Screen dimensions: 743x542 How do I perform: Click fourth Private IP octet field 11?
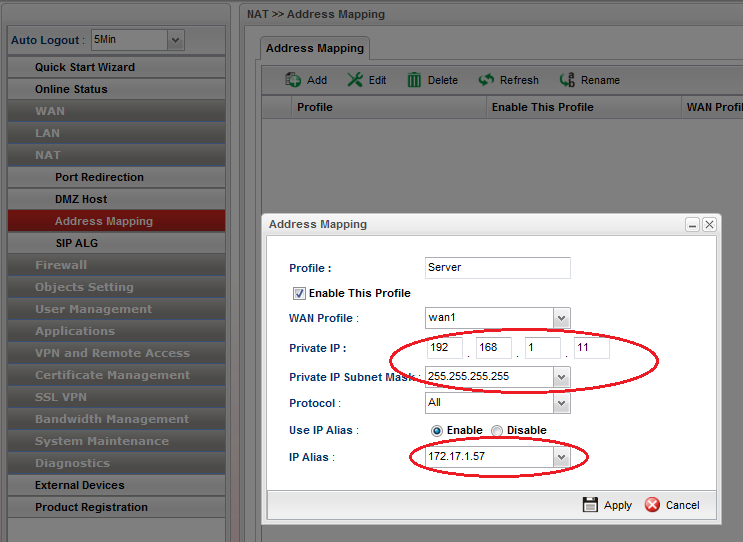click(x=592, y=348)
